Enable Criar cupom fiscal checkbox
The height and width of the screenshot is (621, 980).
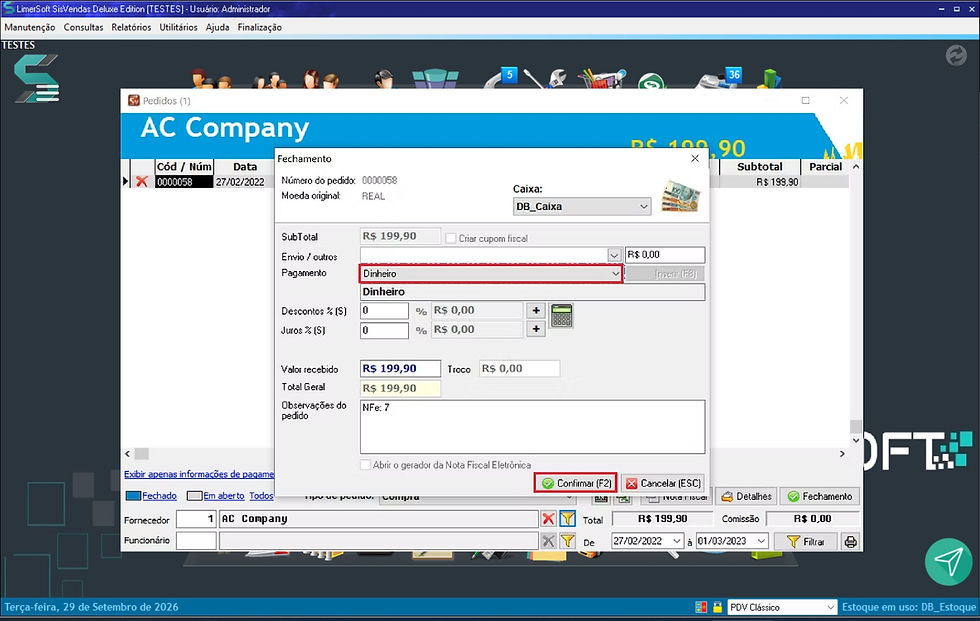(x=451, y=239)
